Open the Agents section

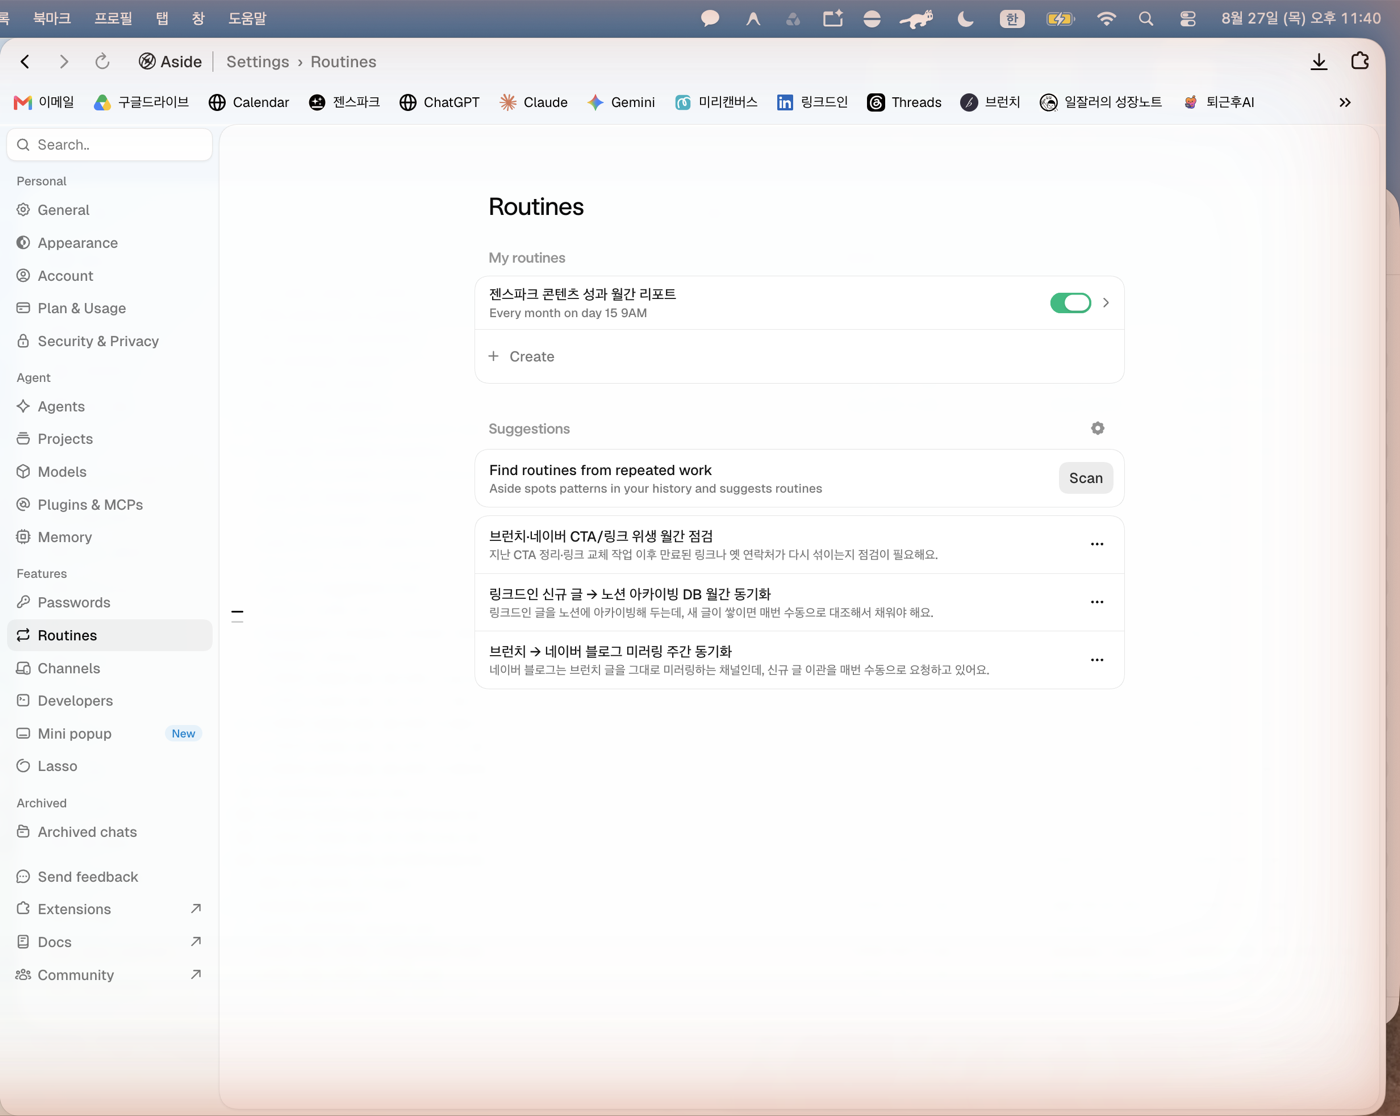[110, 406]
